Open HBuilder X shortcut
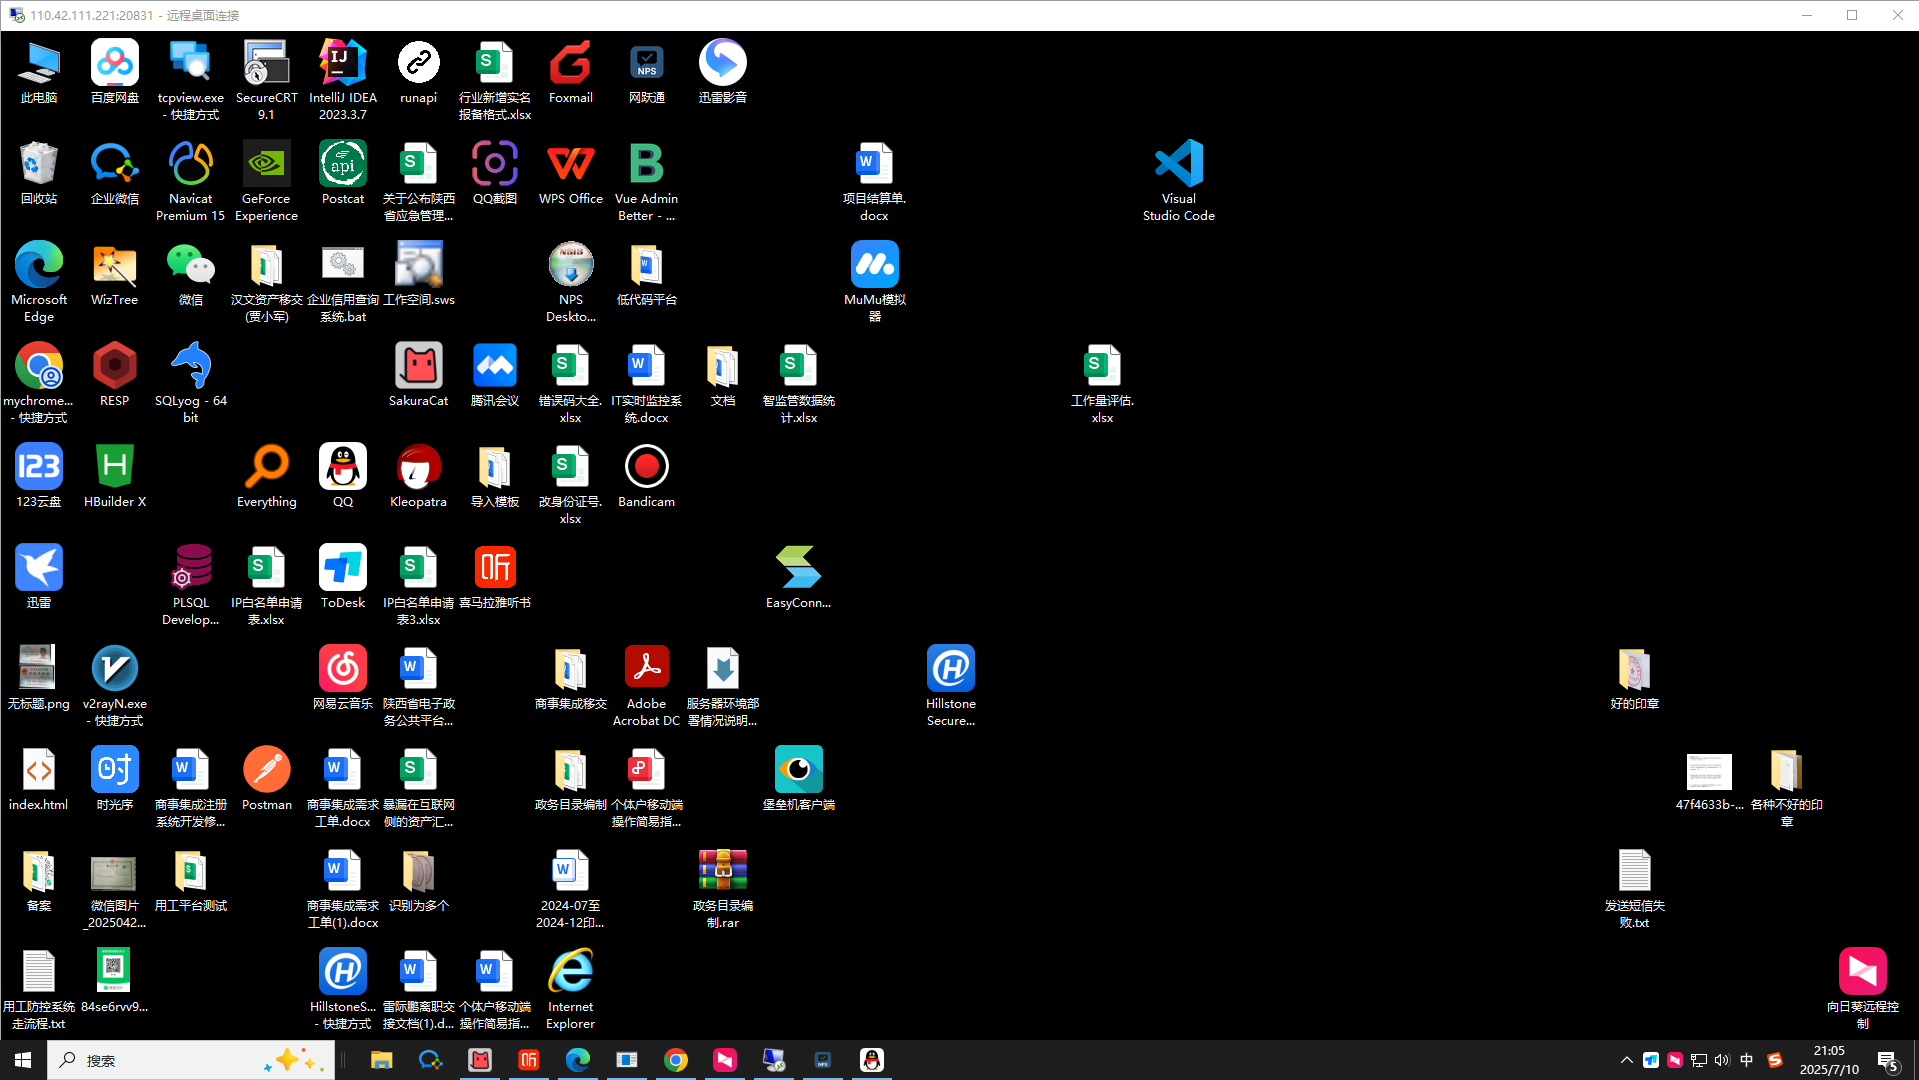Screen dimensions: 1919x1080 [x=115, y=476]
